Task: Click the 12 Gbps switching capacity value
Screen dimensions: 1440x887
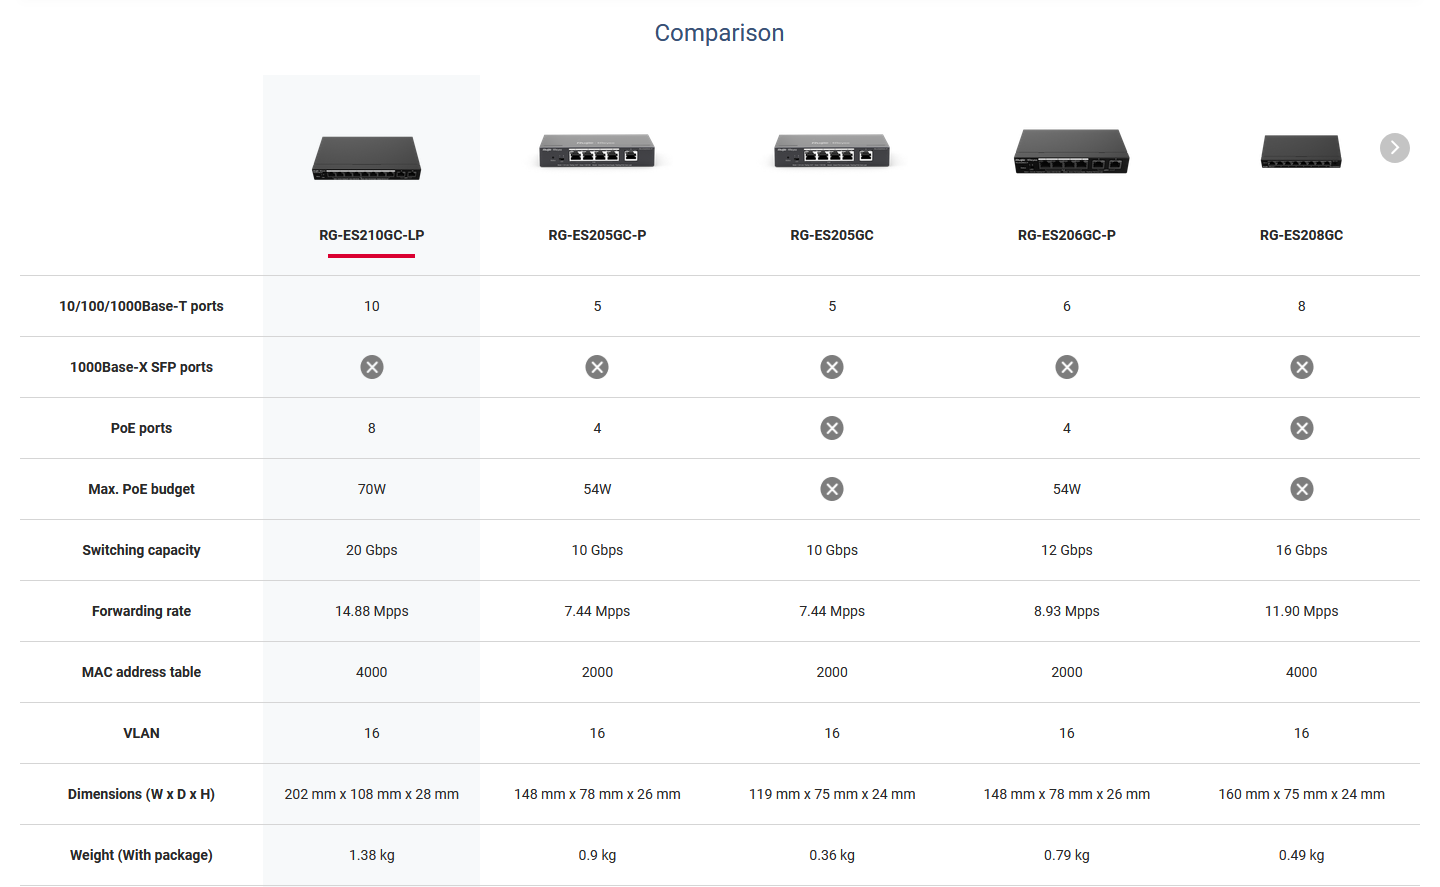Action: pyautogui.click(x=1067, y=550)
